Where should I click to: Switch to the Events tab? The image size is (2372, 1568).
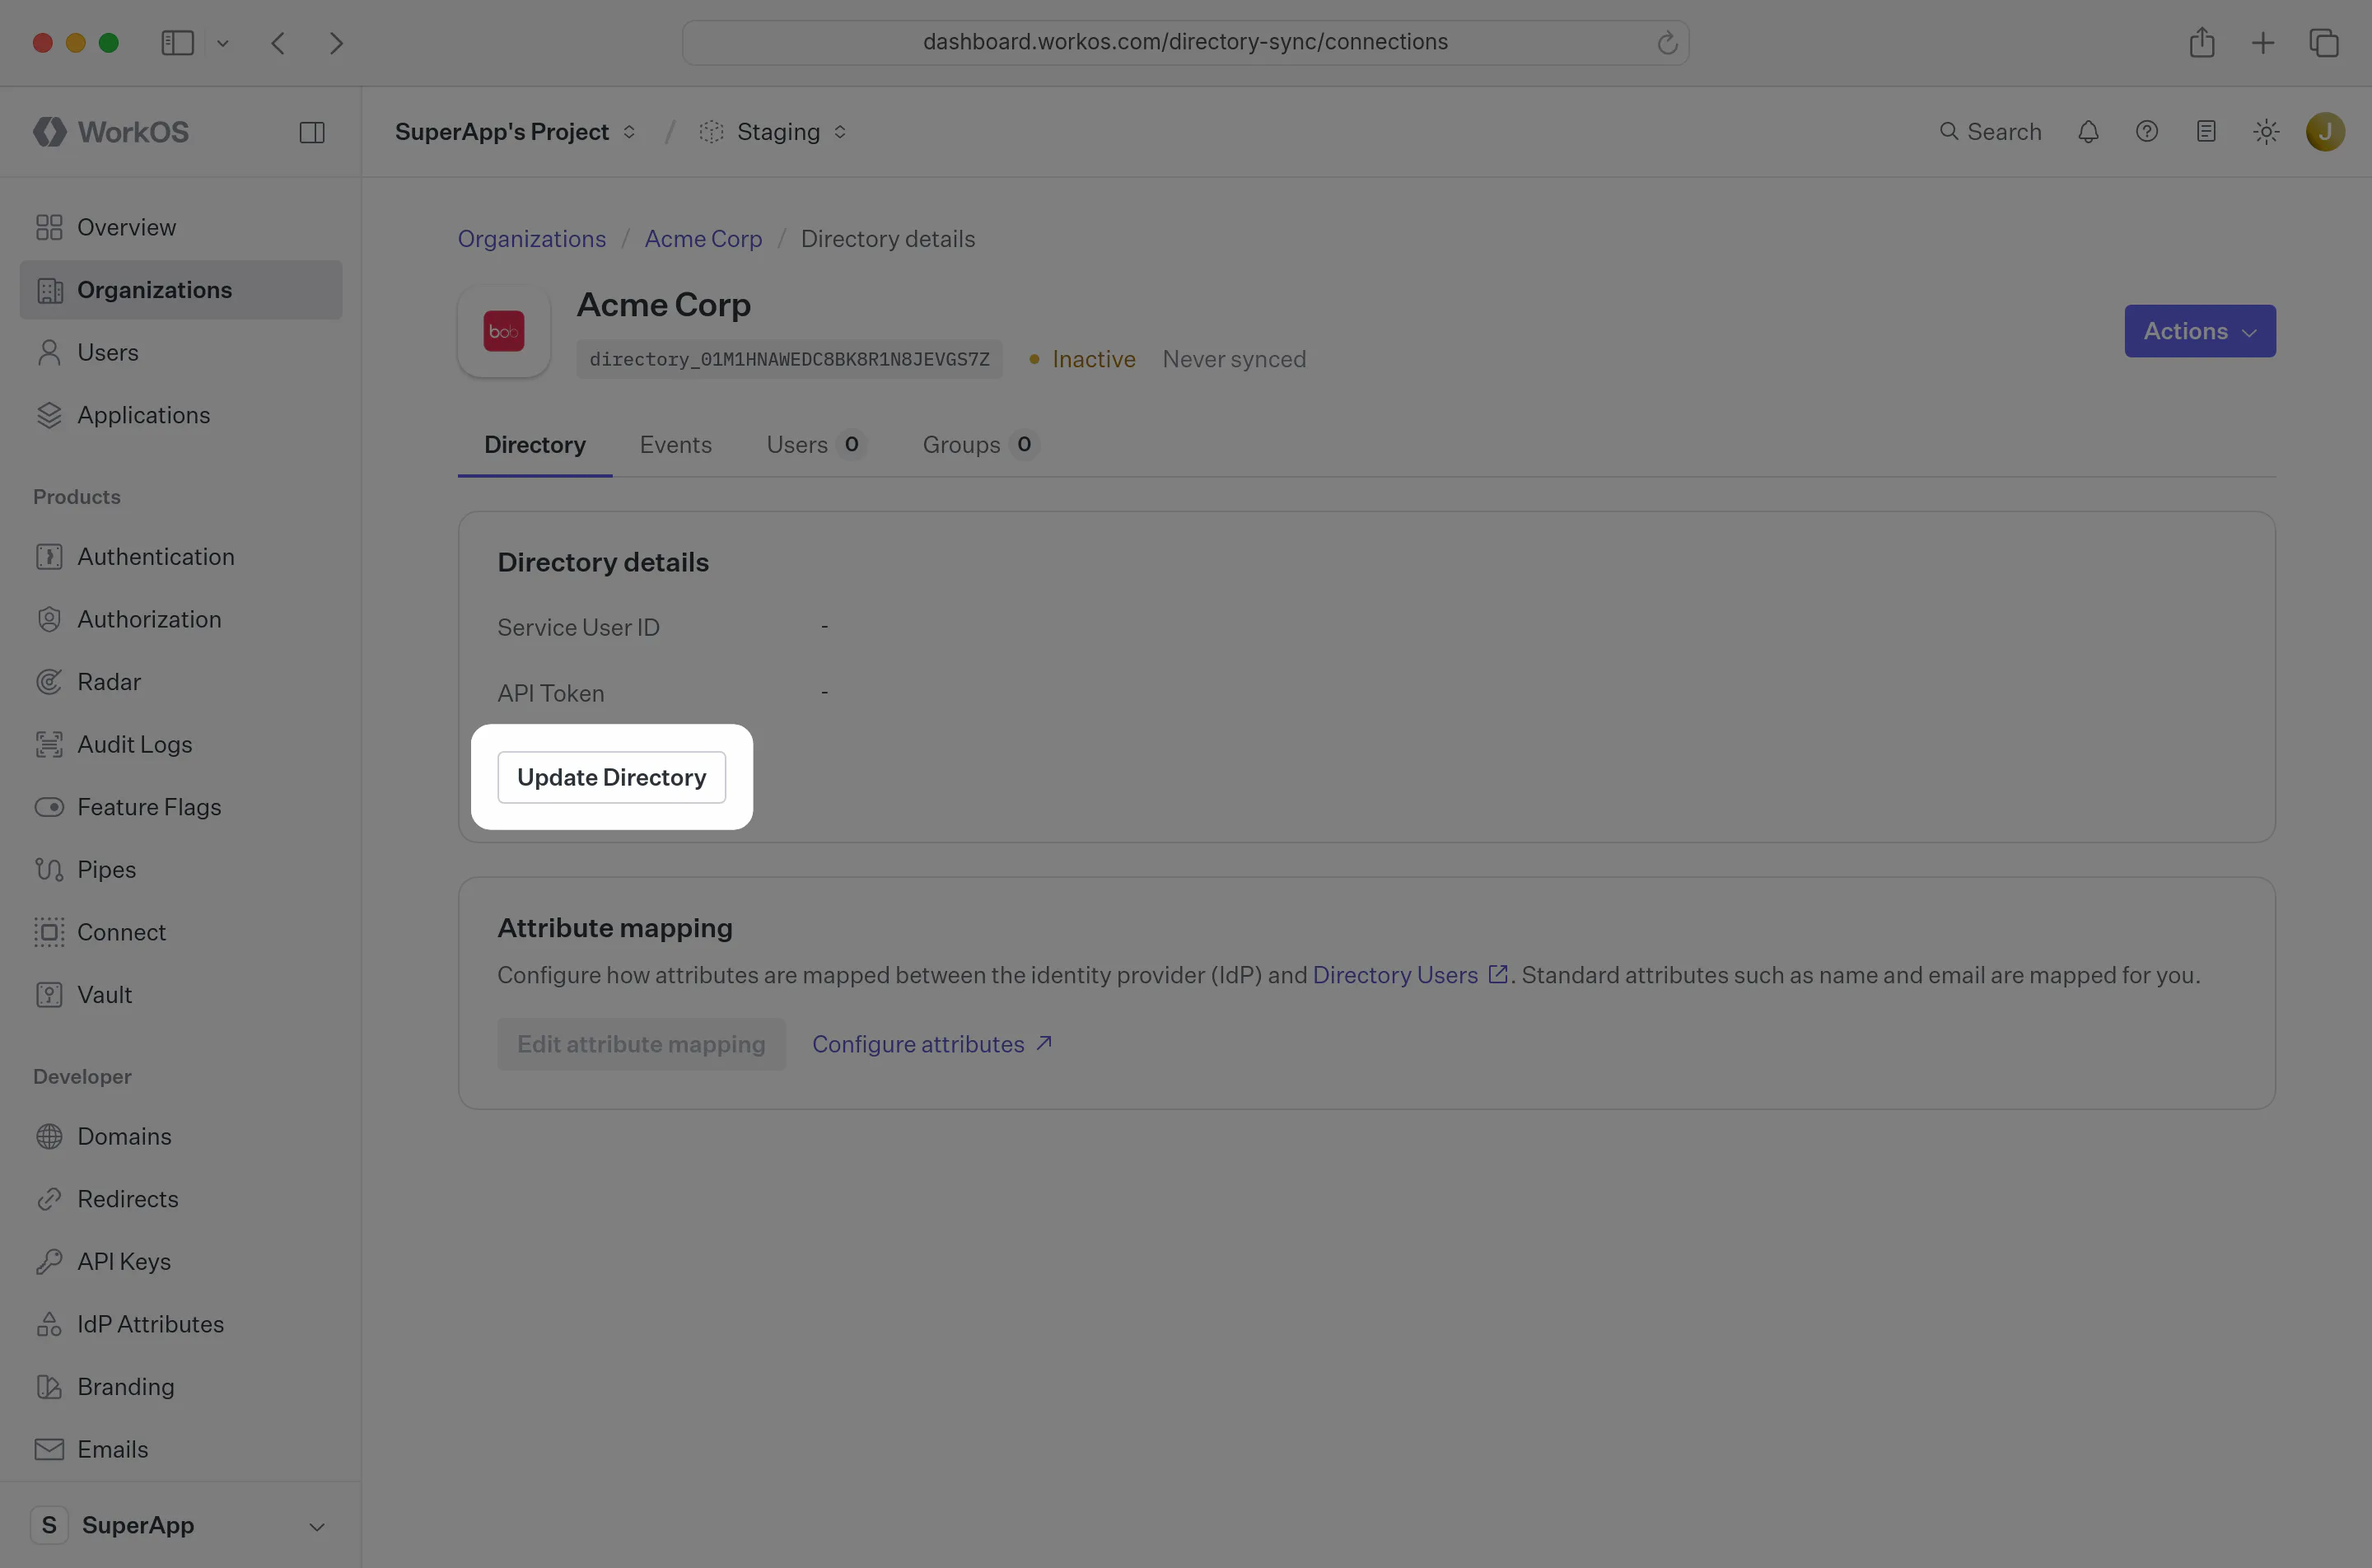[676, 445]
